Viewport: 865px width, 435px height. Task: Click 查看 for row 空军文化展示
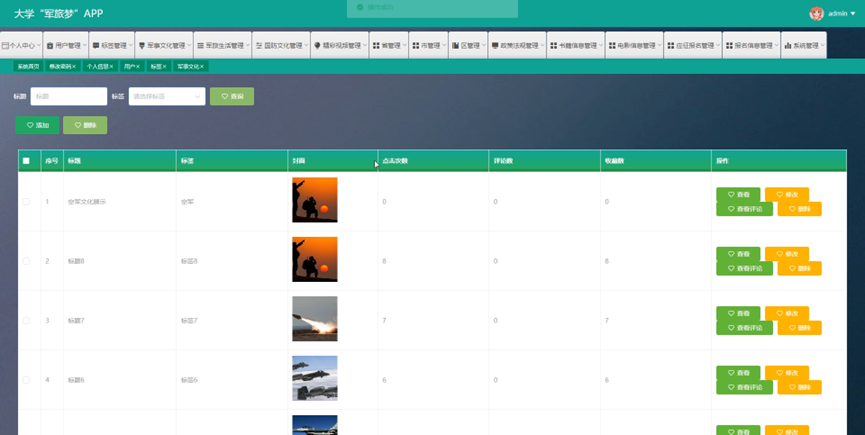[738, 195]
